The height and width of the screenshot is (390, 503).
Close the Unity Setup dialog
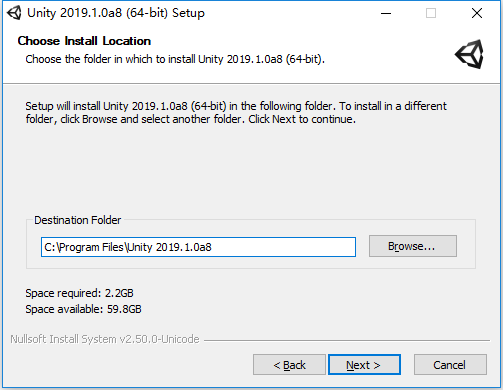click(477, 13)
